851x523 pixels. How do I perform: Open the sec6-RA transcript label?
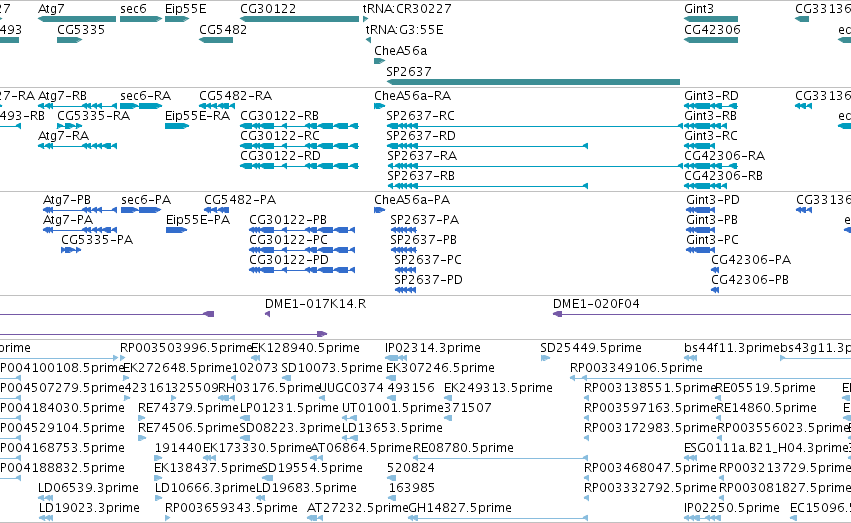pyautogui.click(x=145, y=96)
